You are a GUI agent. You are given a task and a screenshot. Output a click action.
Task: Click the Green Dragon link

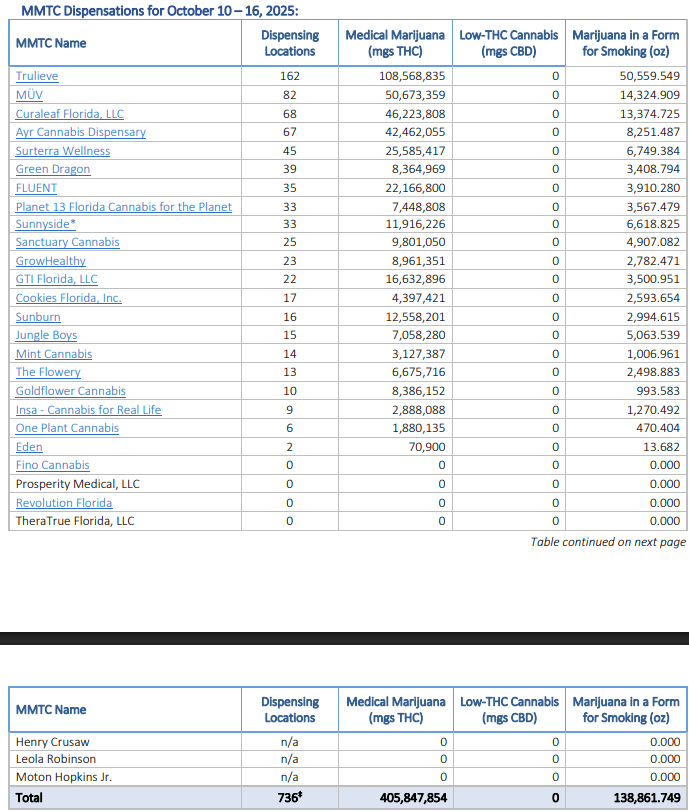(52, 169)
